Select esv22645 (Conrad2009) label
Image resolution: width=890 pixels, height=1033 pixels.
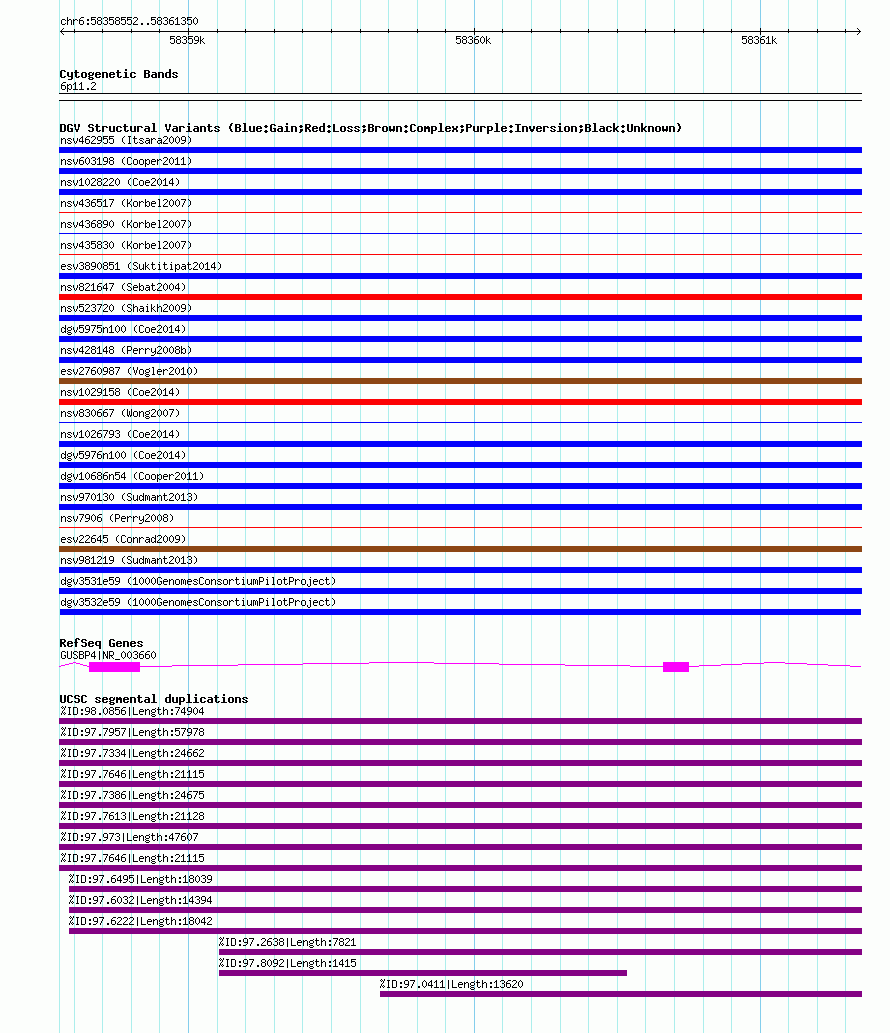point(123,540)
